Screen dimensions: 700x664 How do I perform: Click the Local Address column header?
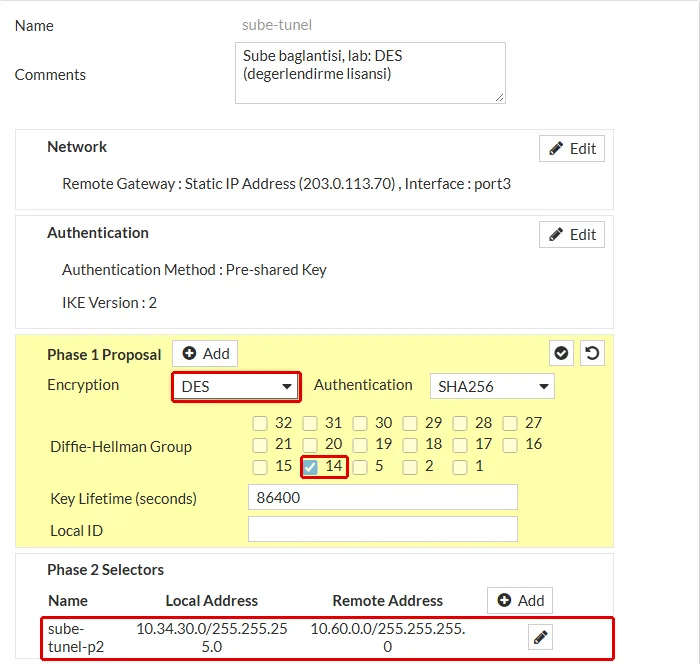[212, 601]
